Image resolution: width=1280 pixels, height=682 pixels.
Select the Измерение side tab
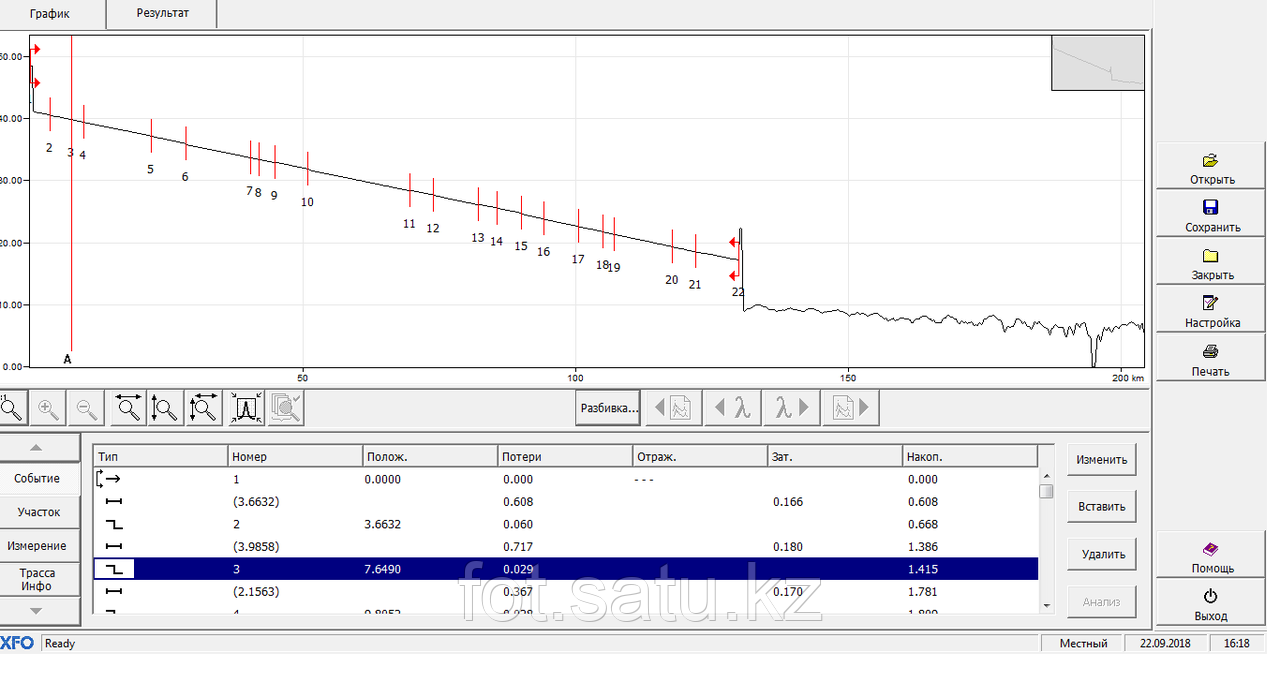40,546
